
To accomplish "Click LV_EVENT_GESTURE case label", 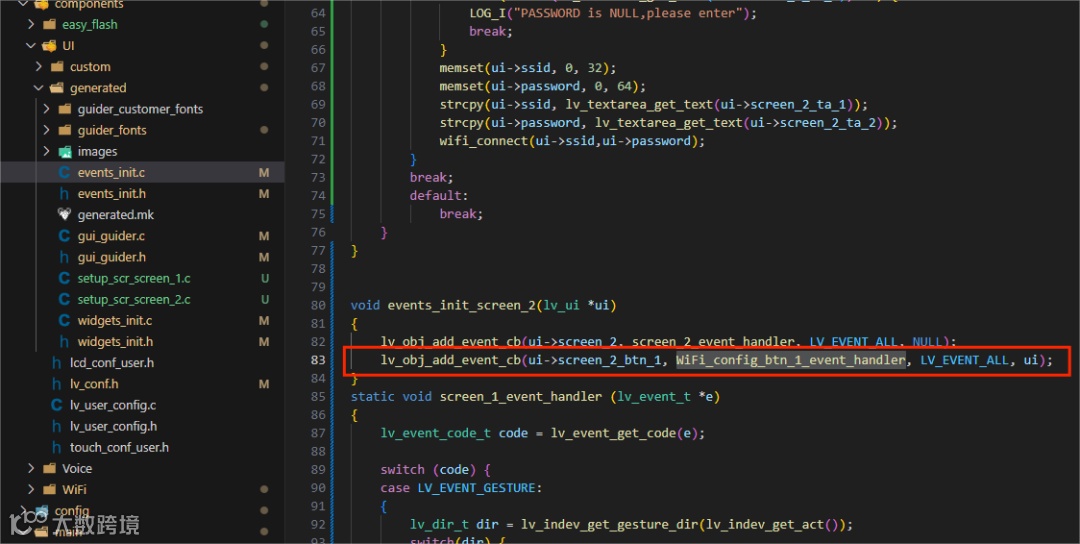I will click(x=477, y=488).
